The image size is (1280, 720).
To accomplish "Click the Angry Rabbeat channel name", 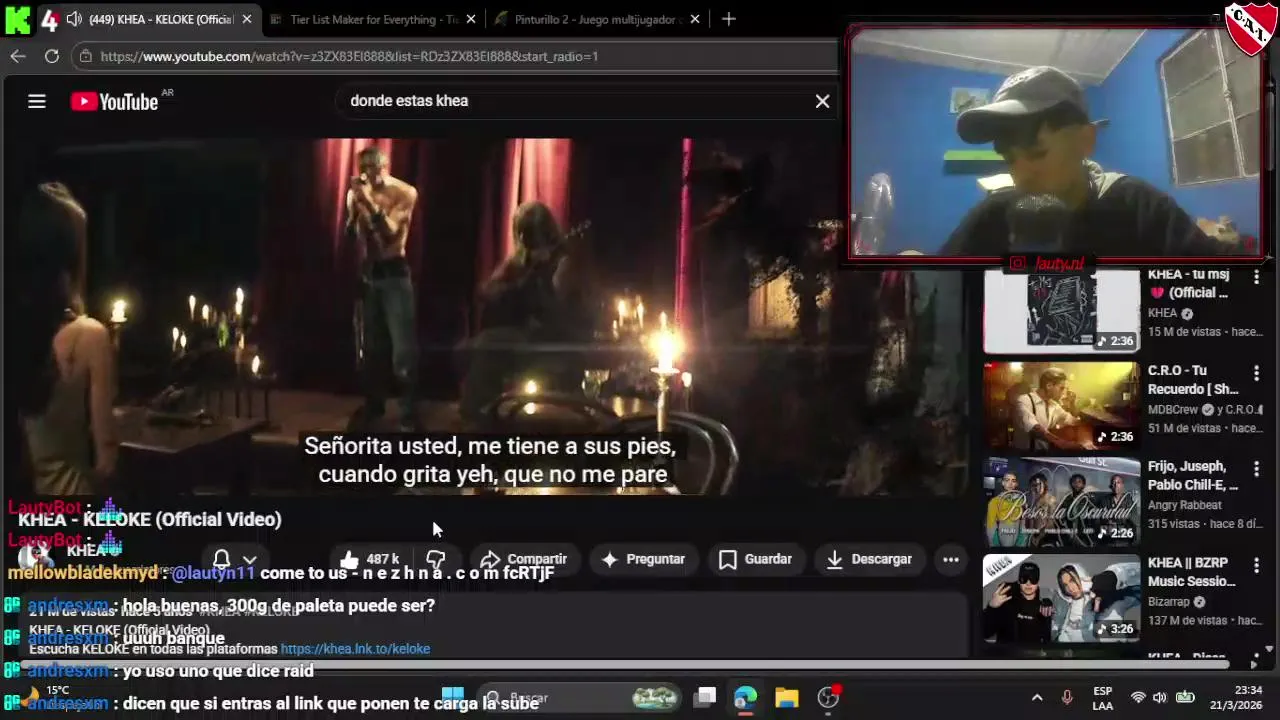I will (1185, 505).
